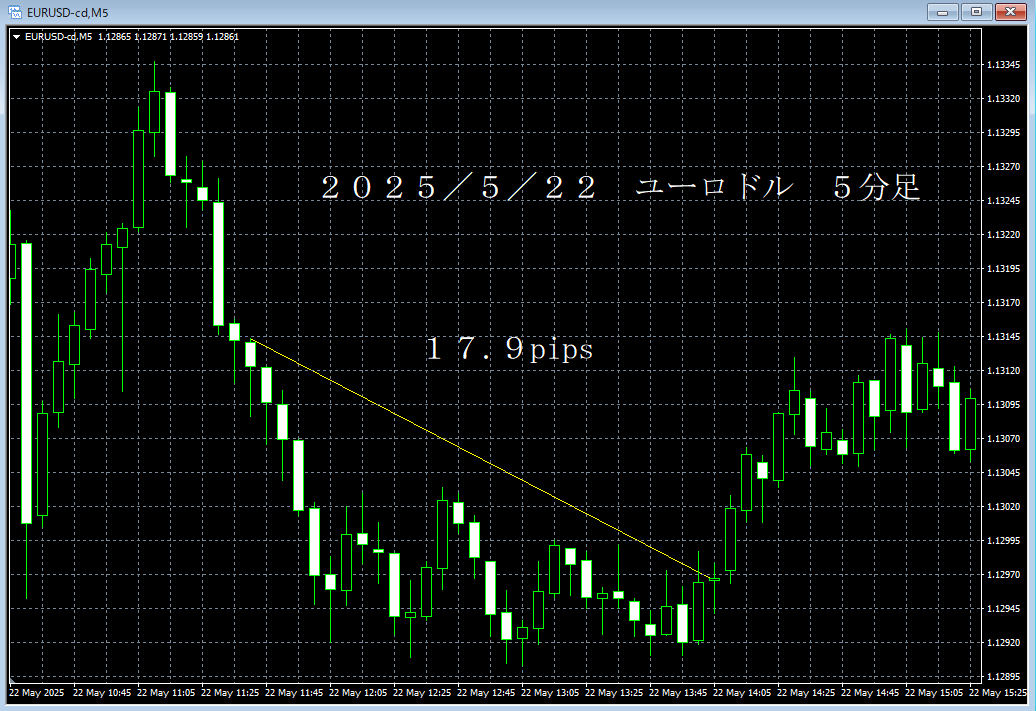Click the '22 May 11:25' time axis label
Image resolution: width=1036 pixels, height=711 pixels.
[230, 692]
